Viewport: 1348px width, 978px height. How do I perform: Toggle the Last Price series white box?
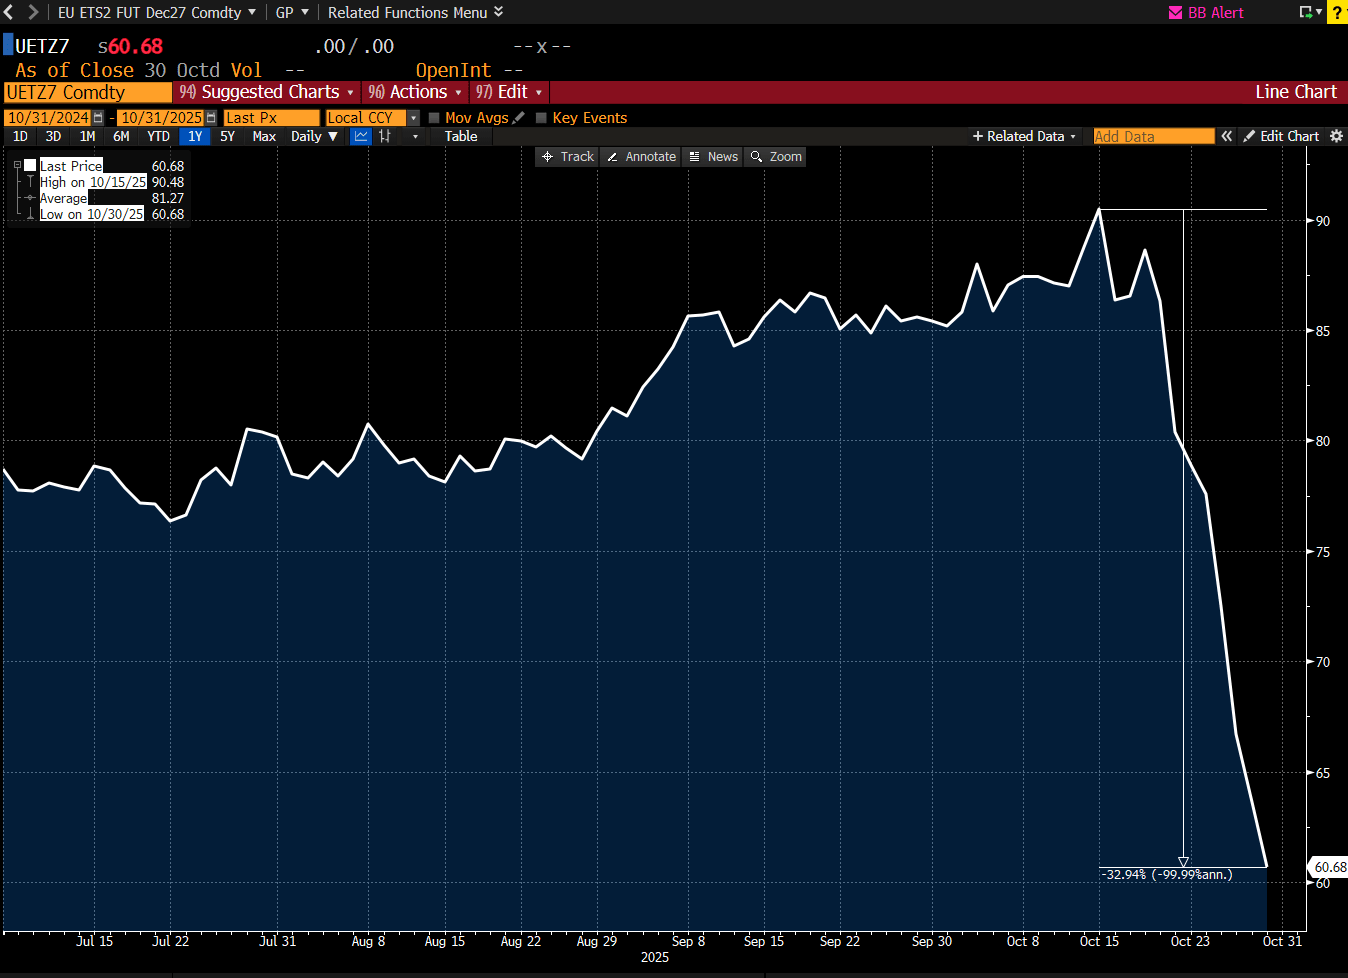click(x=31, y=166)
